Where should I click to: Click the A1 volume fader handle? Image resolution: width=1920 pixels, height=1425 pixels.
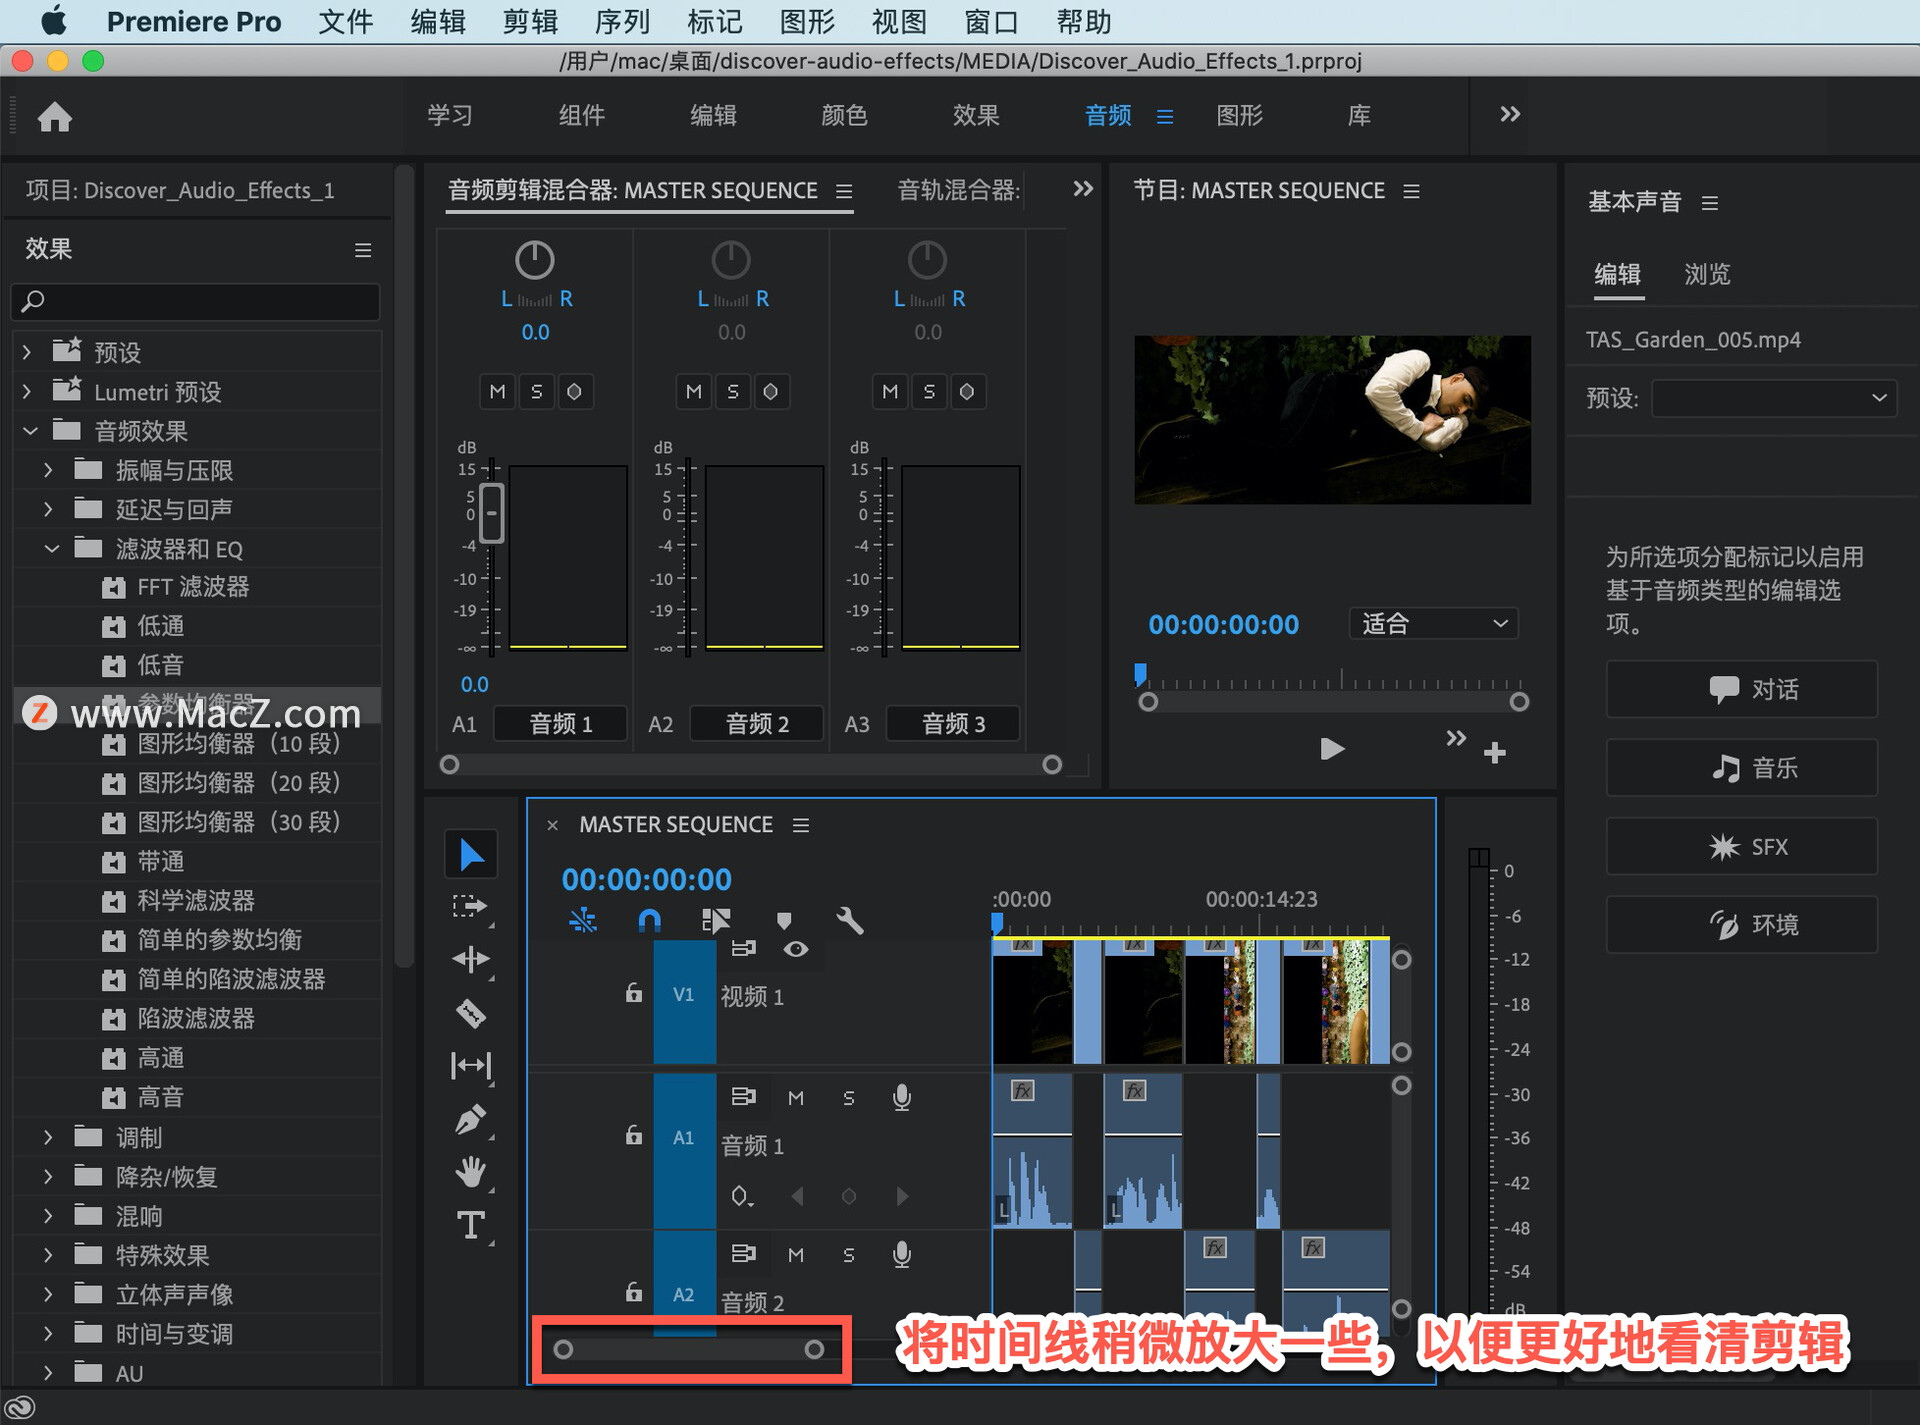click(x=491, y=513)
